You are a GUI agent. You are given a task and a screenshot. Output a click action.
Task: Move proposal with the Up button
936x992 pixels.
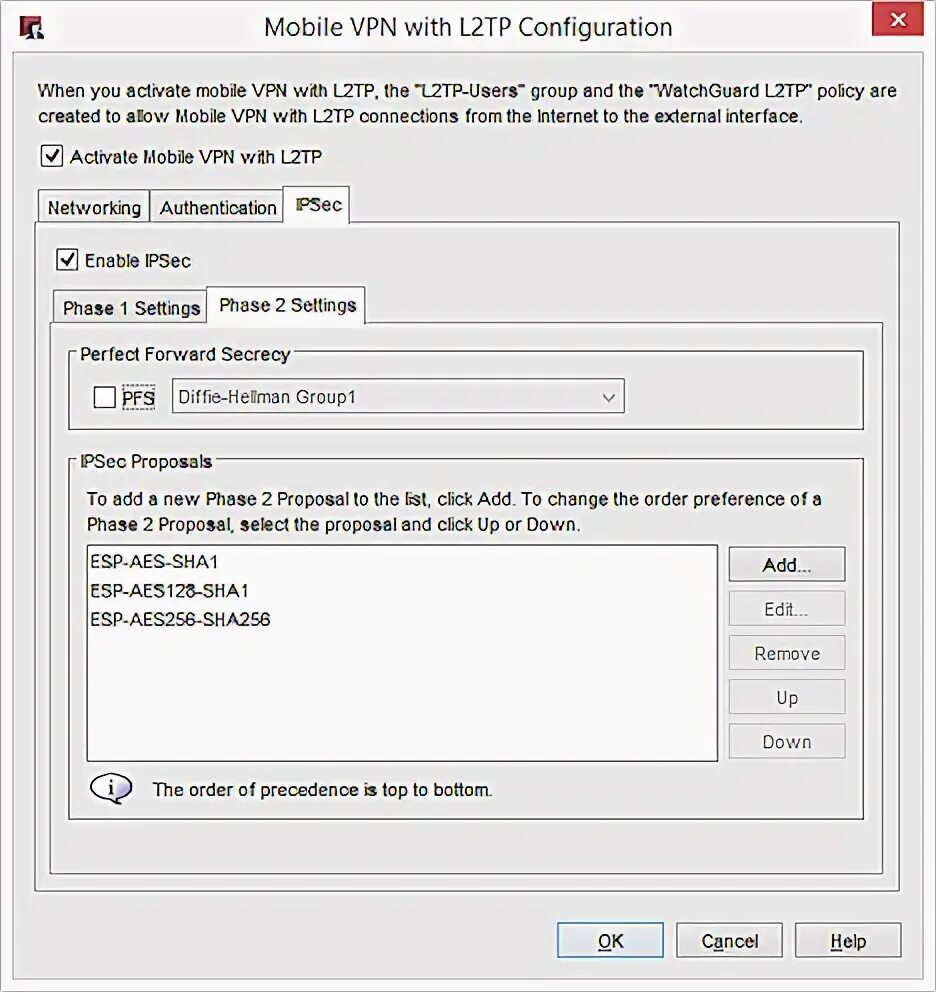point(787,697)
